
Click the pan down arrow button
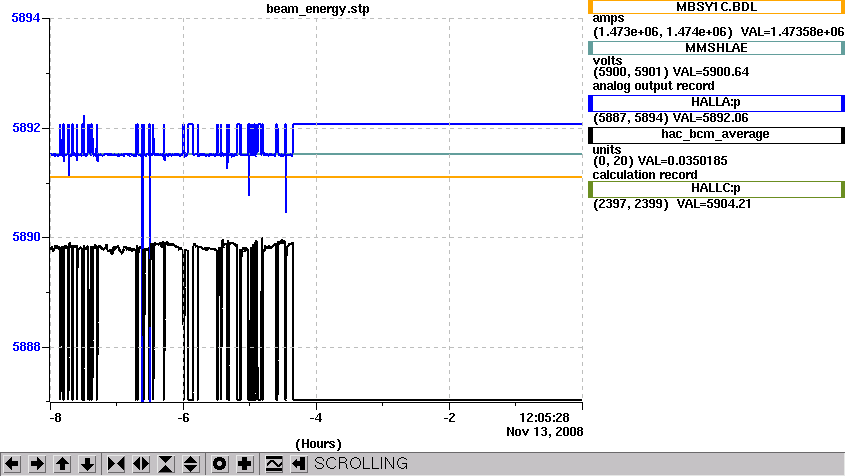[x=87, y=464]
